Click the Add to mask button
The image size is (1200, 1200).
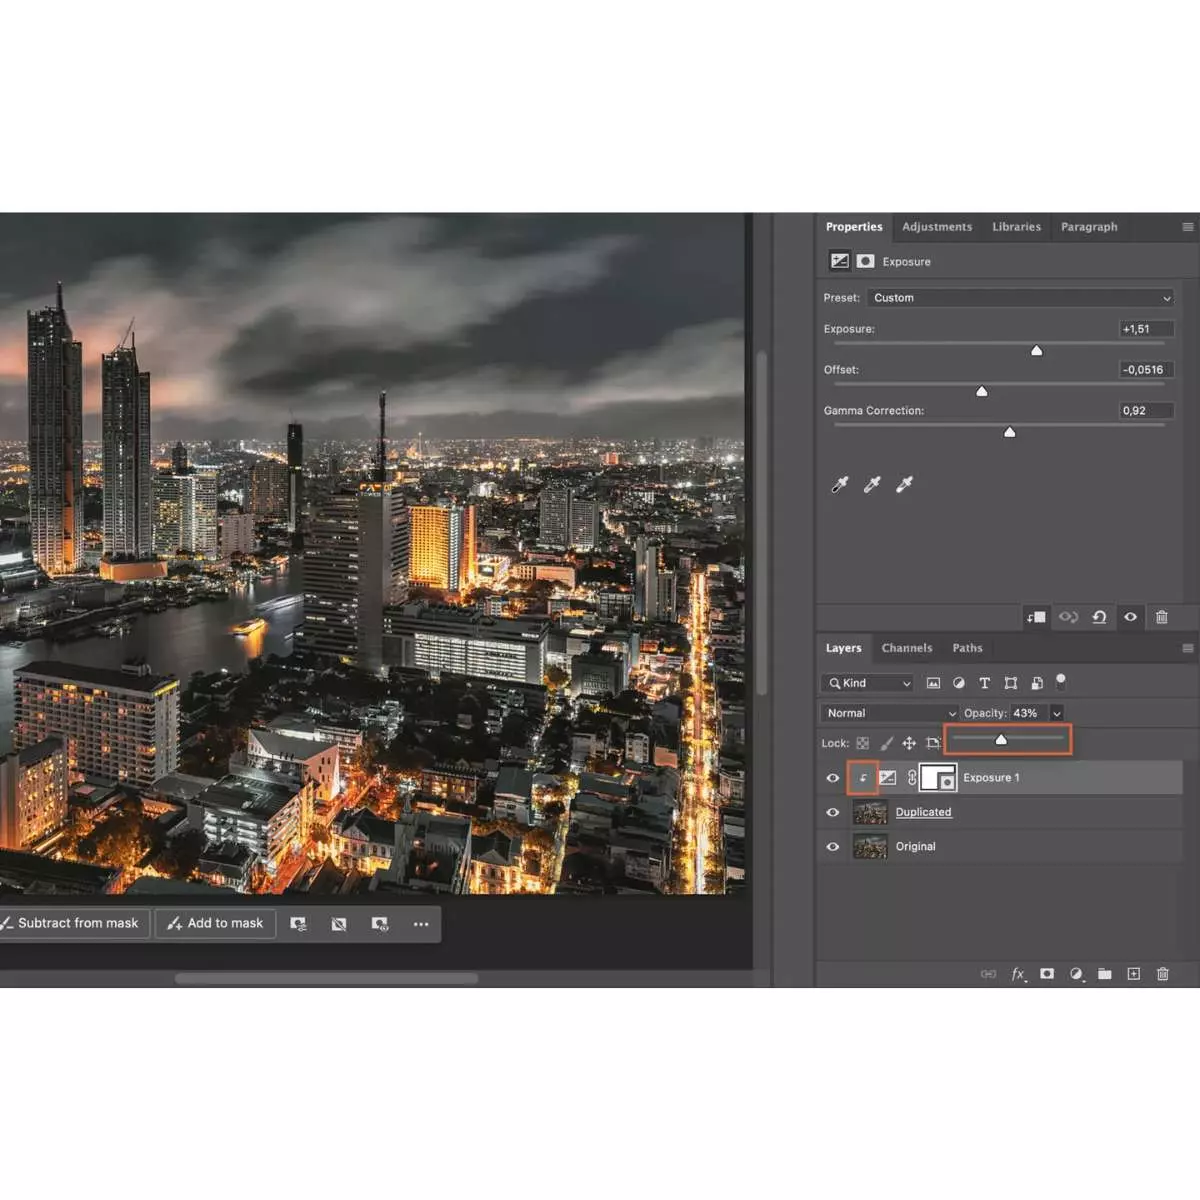[x=215, y=923]
